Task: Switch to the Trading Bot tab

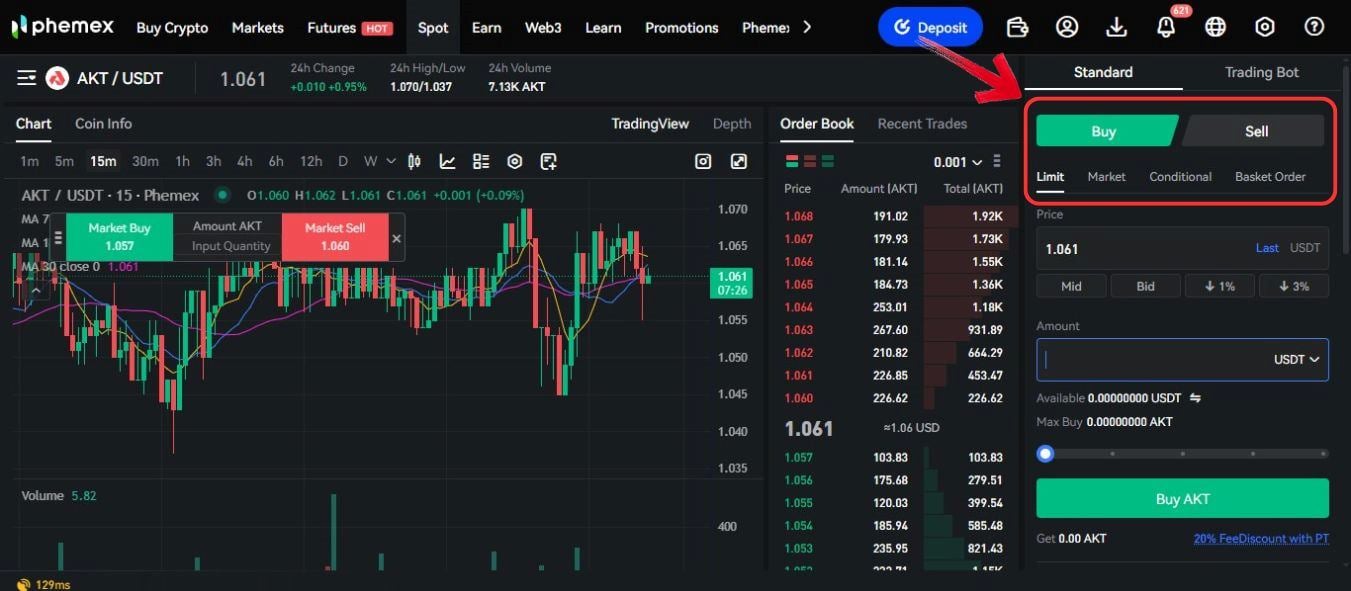Action: [x=1262, y=72]
